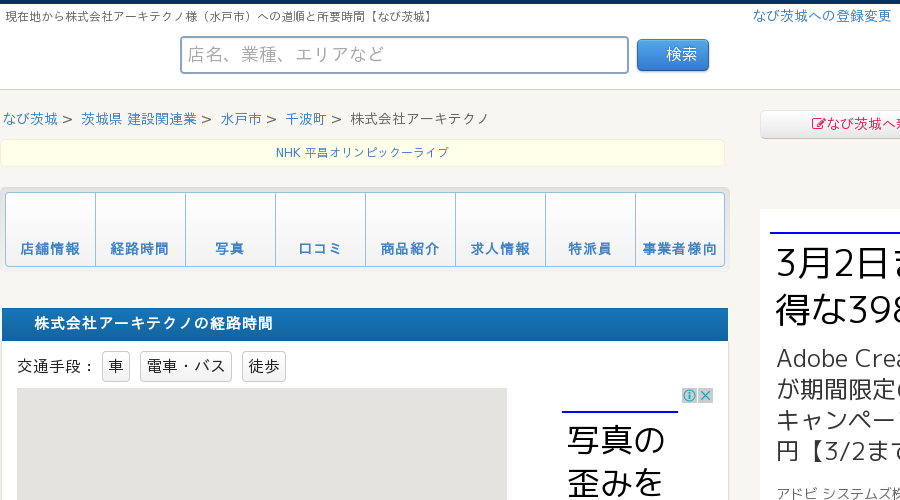
Task: Choose 車 as the transport method
Action: pos(116,366)
